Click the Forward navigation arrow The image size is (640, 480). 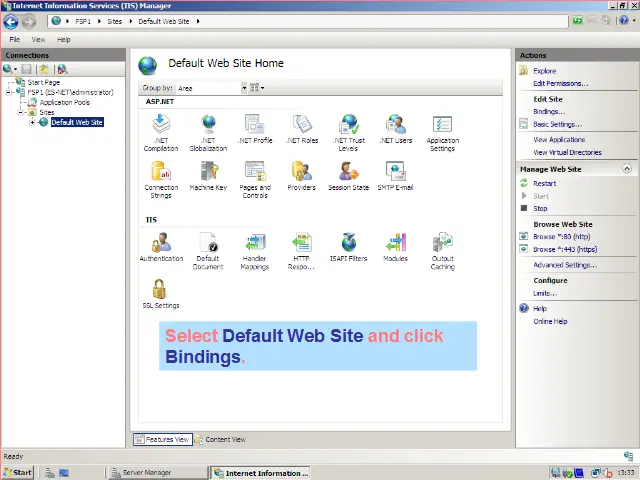coord(29,22)
